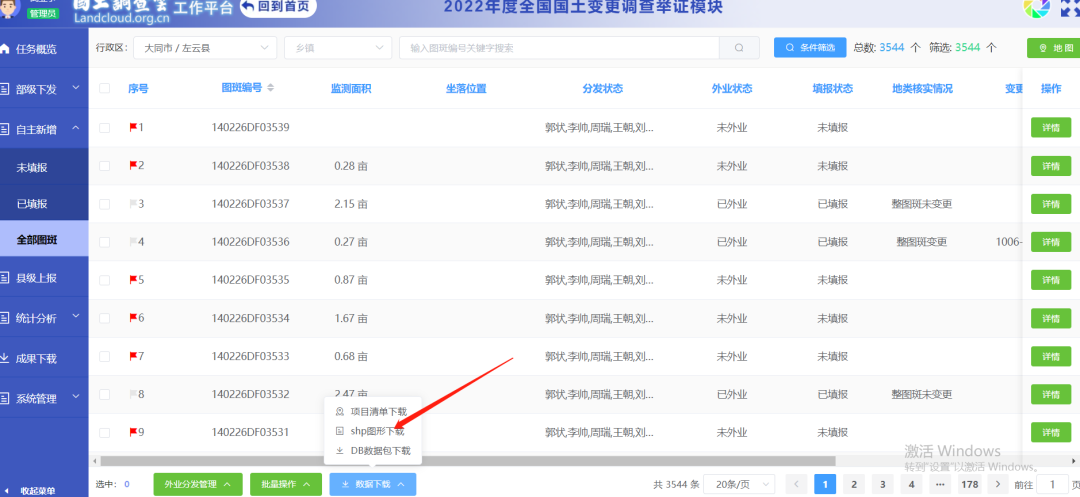This screenshot has height=497, width=1080.
Task: Expand the 乡镇 township dropdown
Action: [x=337, y=48]
